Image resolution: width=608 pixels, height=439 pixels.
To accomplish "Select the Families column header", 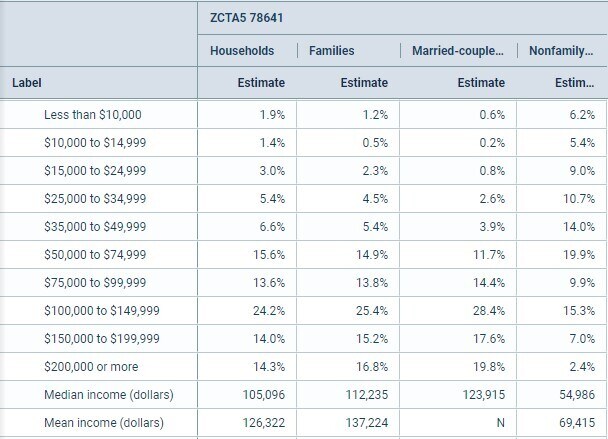I will [332, 50].
